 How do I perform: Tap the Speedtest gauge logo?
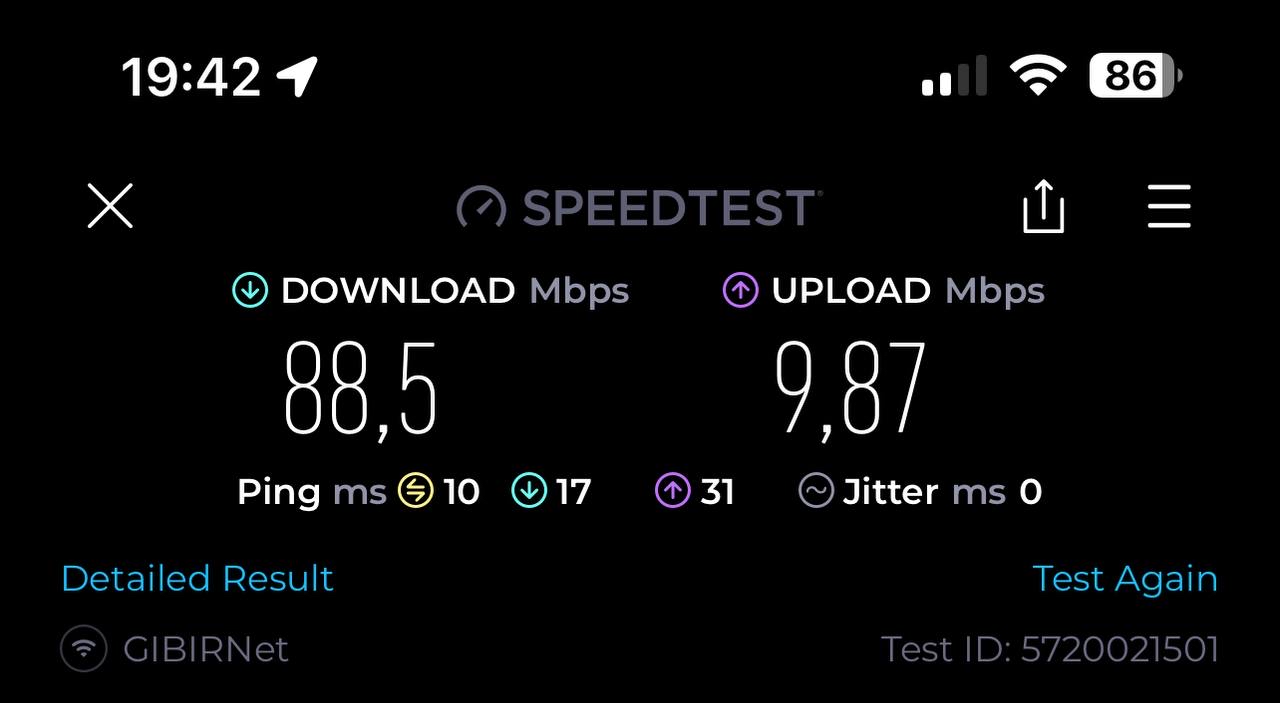coord(482,207)
